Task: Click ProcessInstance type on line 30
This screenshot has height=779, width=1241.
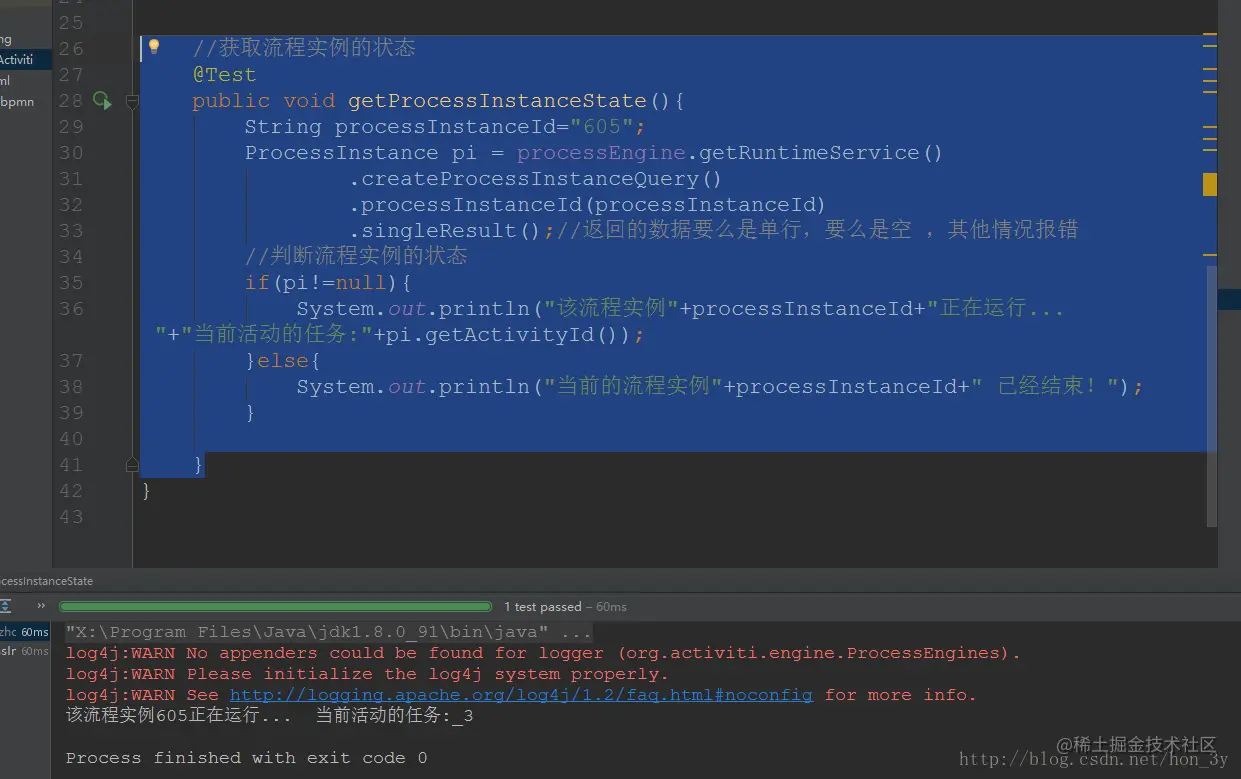Action: tap(341, 153)
